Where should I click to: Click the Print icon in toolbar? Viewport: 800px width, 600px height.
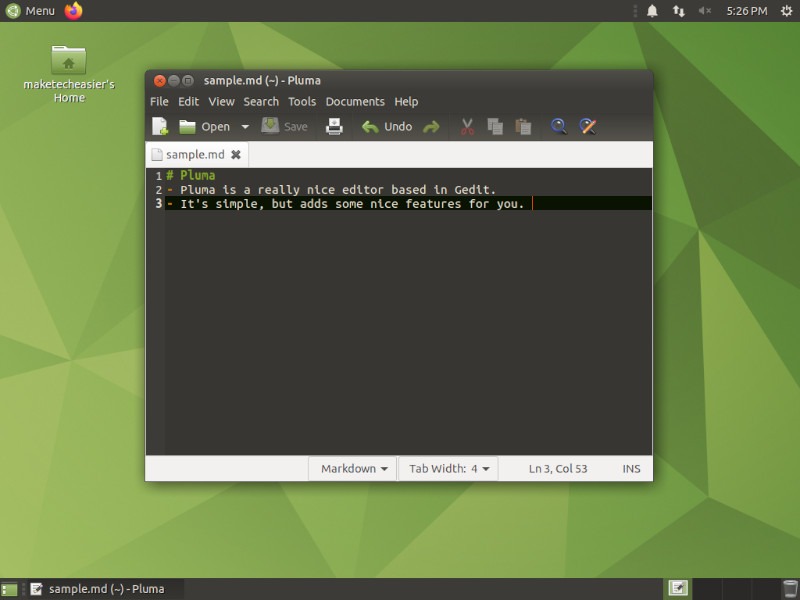point(334,127)
